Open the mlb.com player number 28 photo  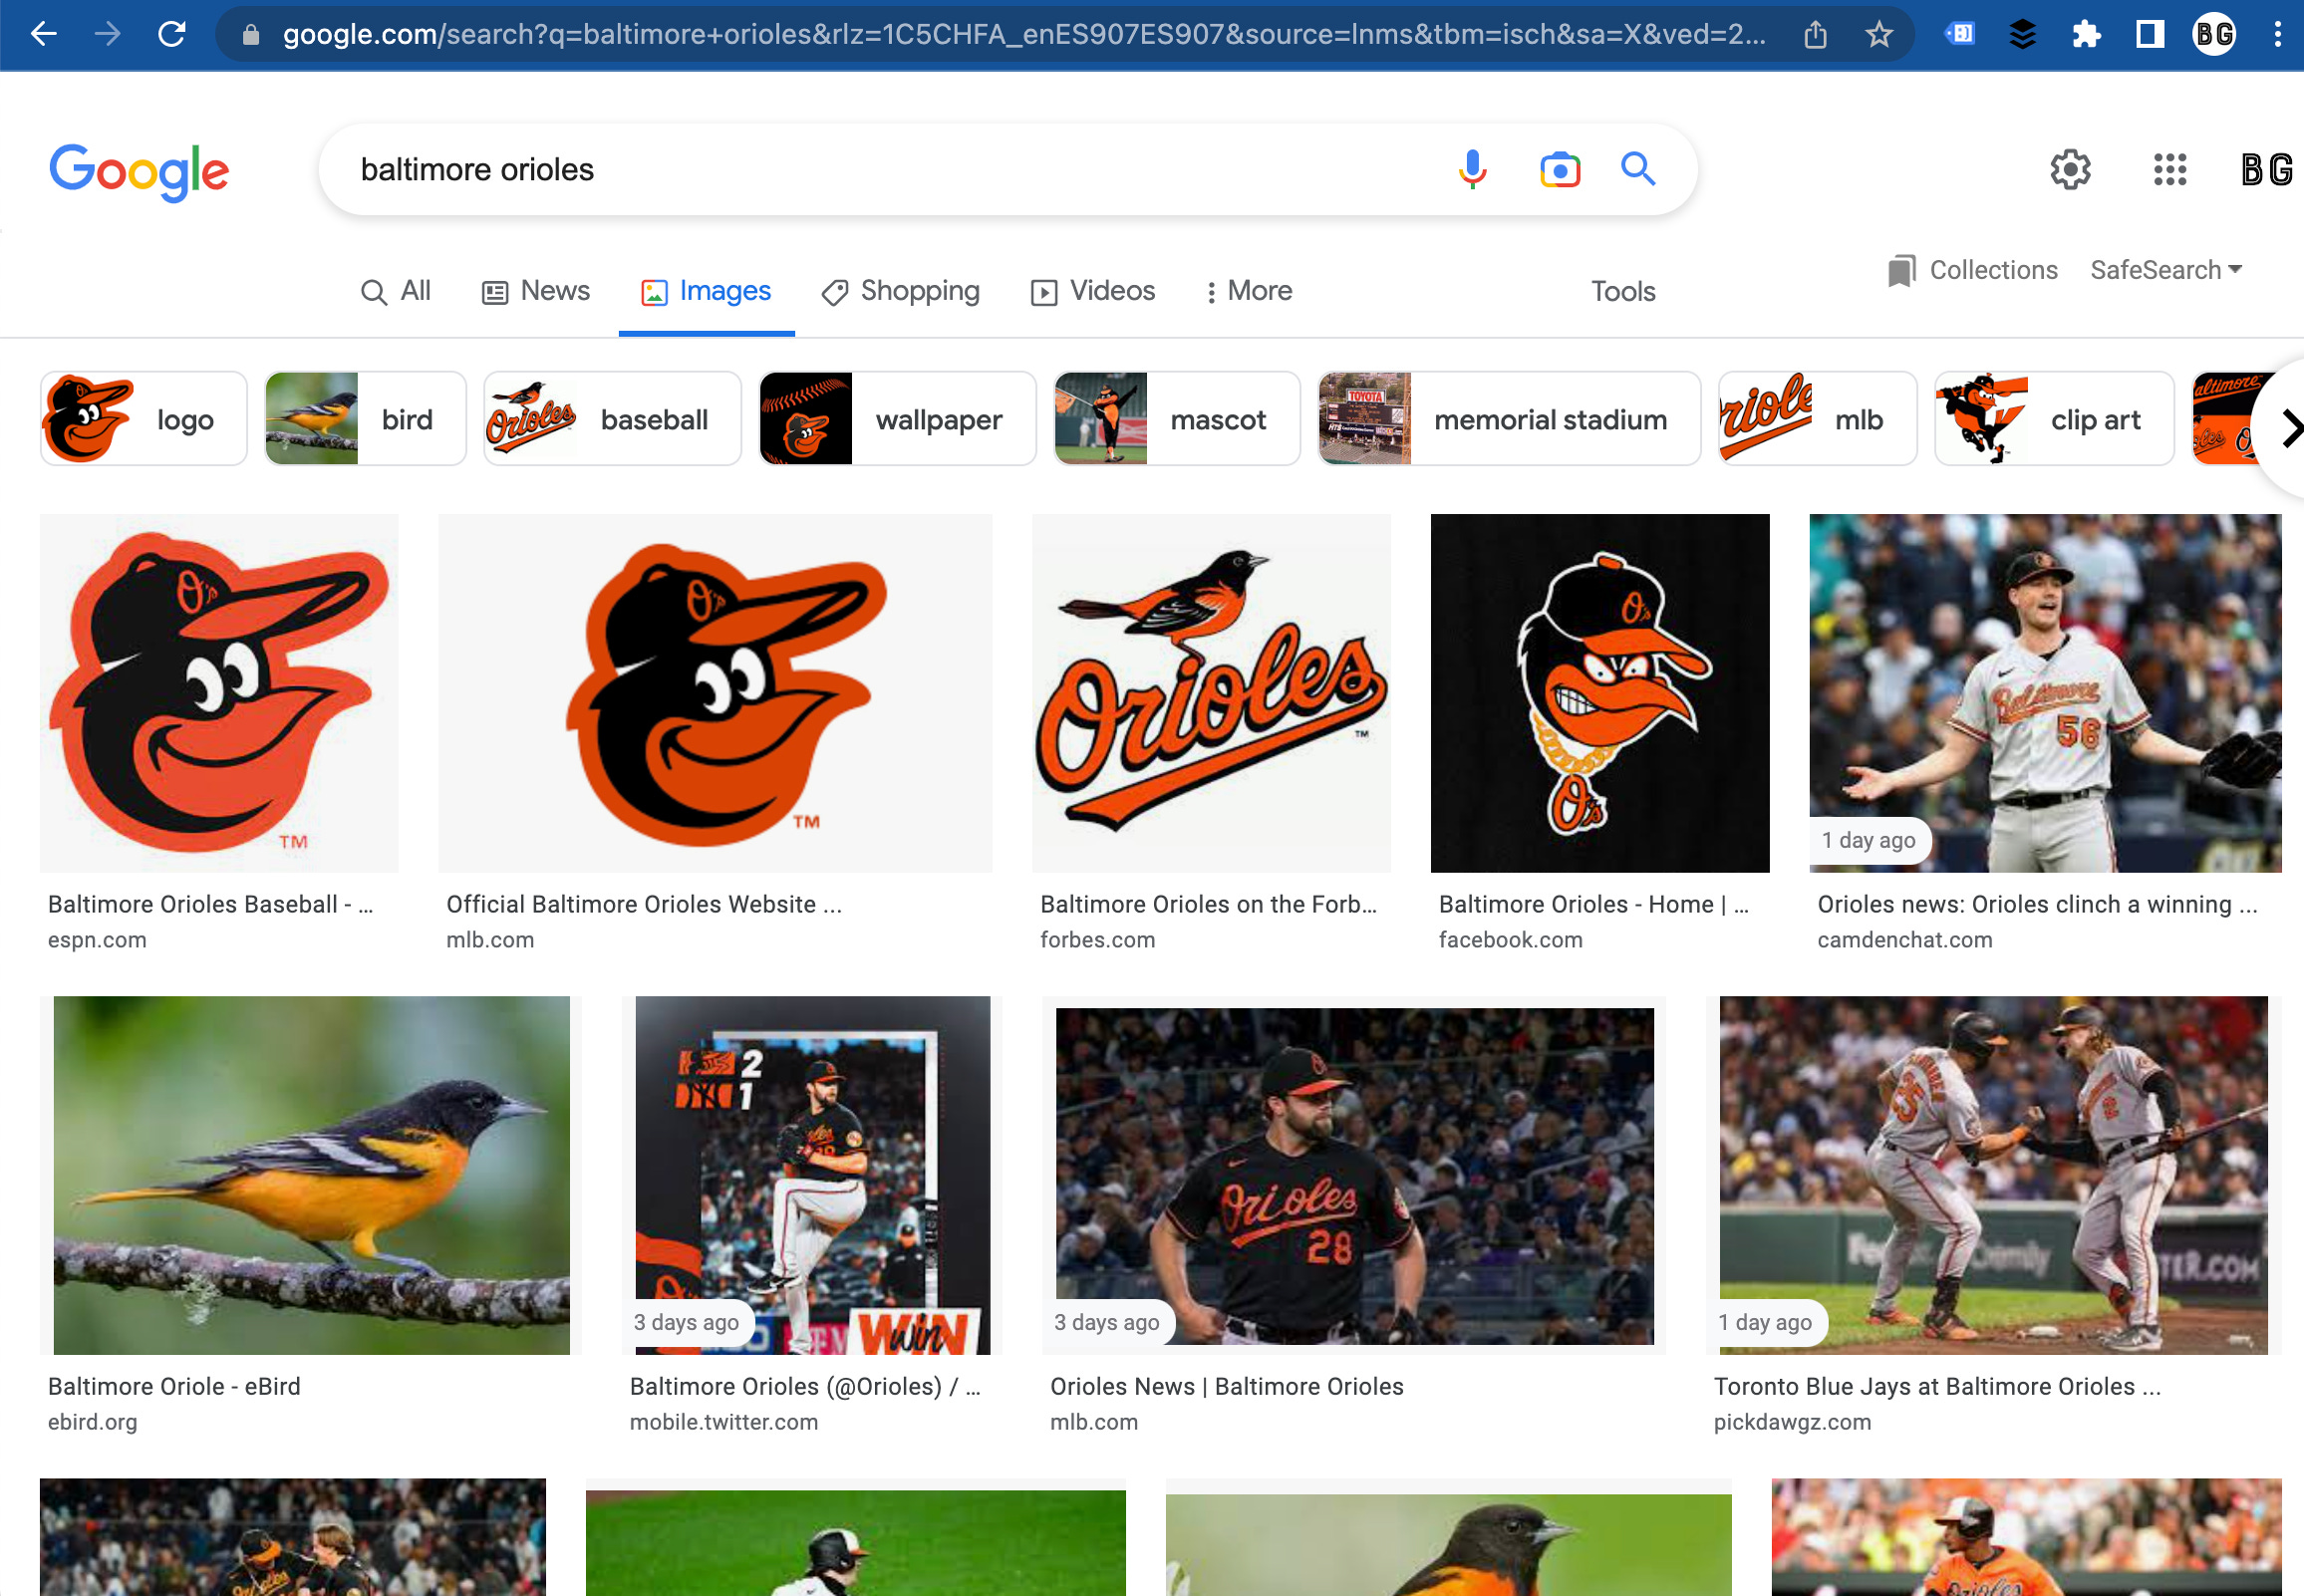[1354, 1175]
